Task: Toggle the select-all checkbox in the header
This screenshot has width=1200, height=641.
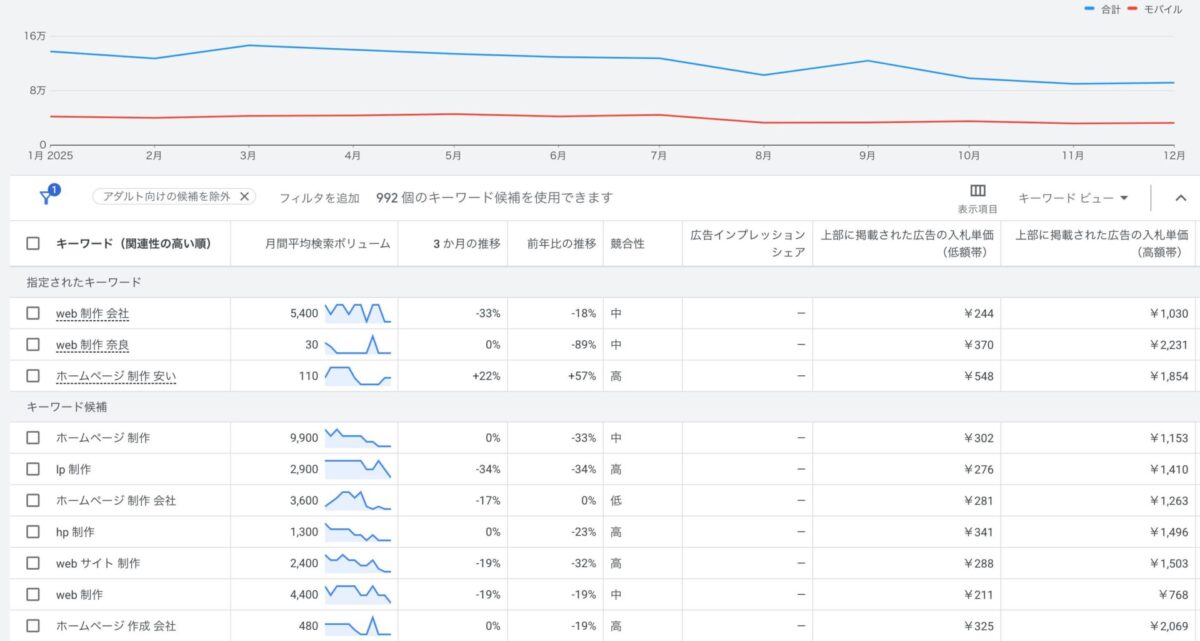Action: point(33,243)
